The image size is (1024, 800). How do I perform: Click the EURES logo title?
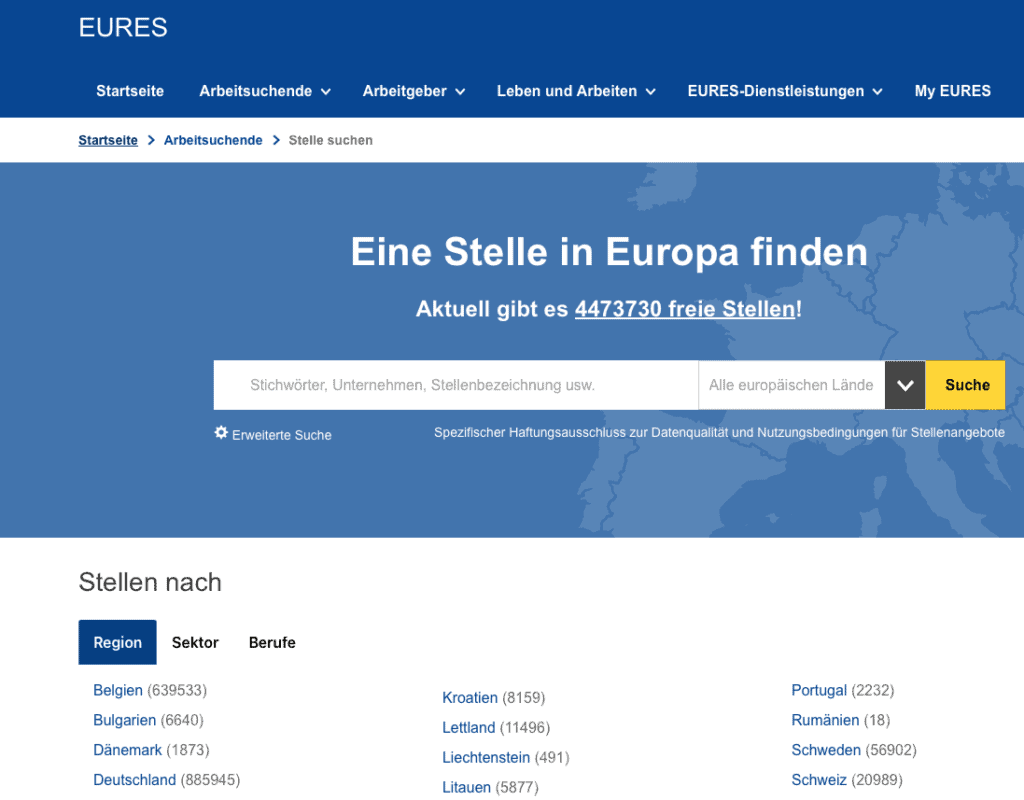(x=123, y=28)
